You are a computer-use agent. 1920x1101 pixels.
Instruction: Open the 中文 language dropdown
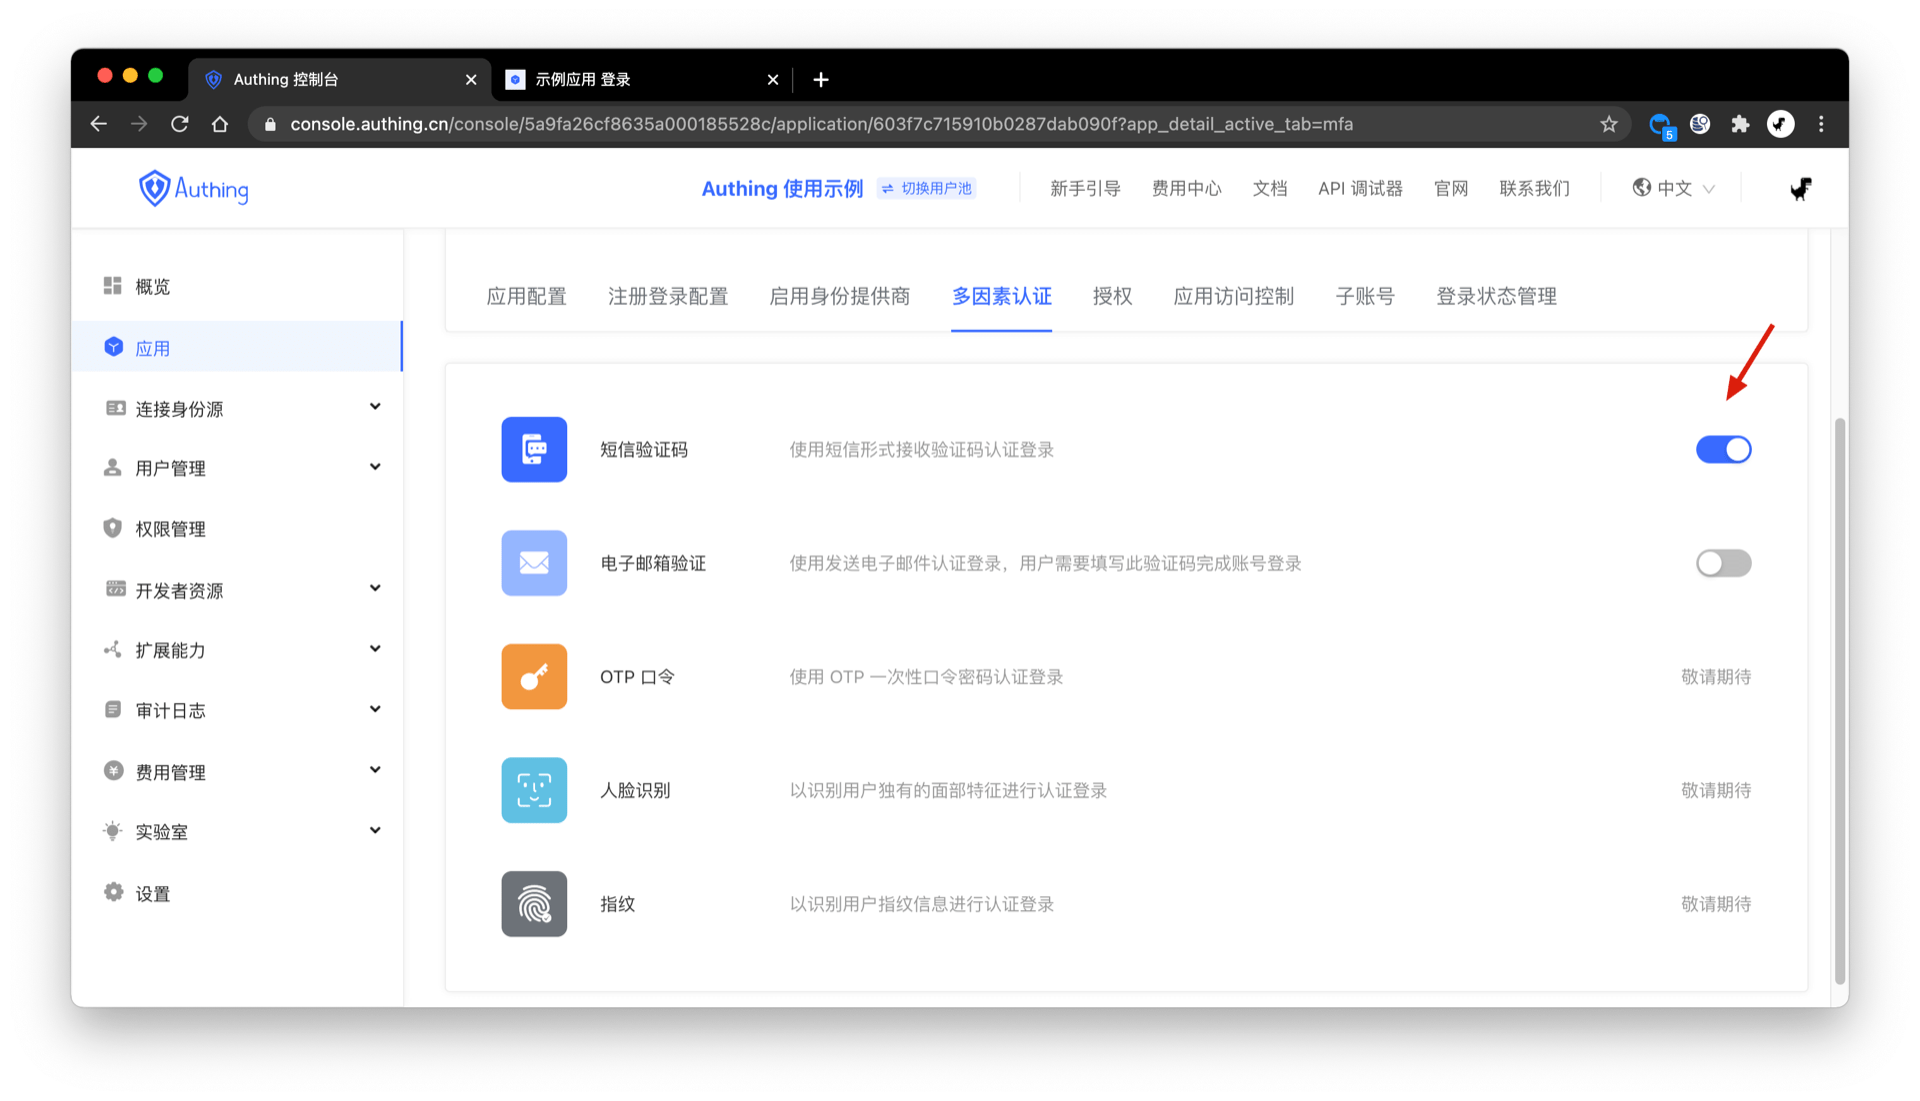(1674, 188)
